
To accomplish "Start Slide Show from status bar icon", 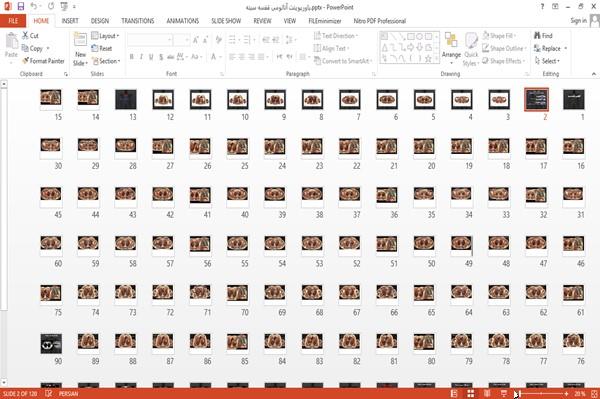I will click(504, 393).
